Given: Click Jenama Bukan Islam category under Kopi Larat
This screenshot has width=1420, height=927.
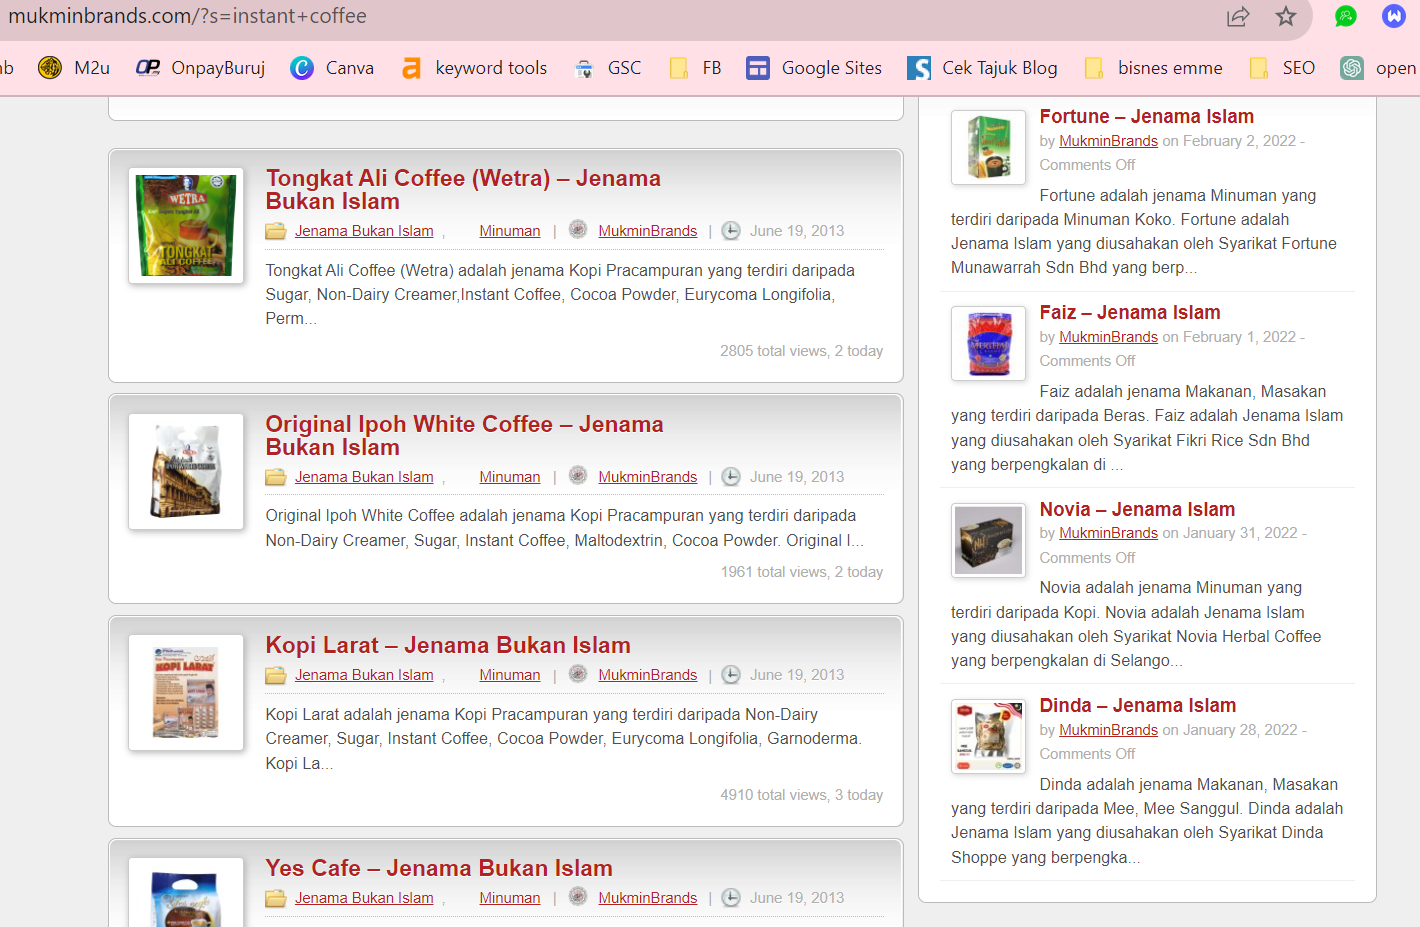Looking at the screenshot, I should 364,675.
